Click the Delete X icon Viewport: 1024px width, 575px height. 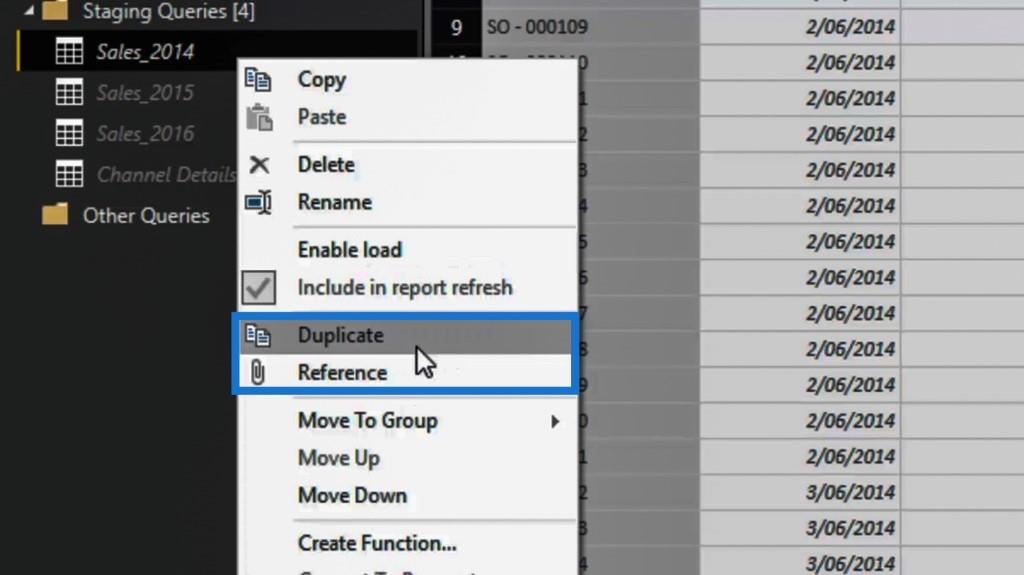click(x=259, y=165)
